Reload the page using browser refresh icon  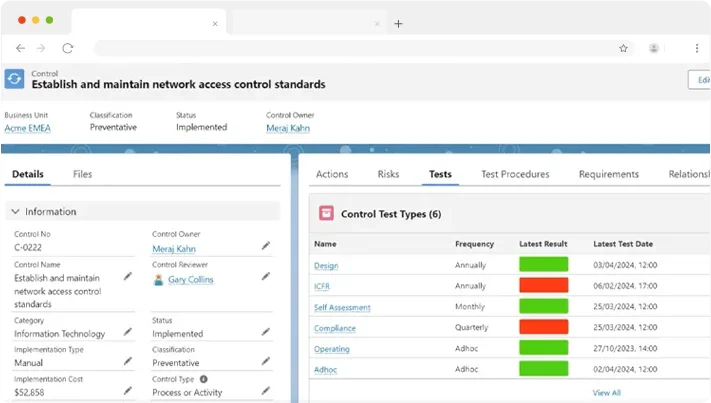tap(68, 47)
